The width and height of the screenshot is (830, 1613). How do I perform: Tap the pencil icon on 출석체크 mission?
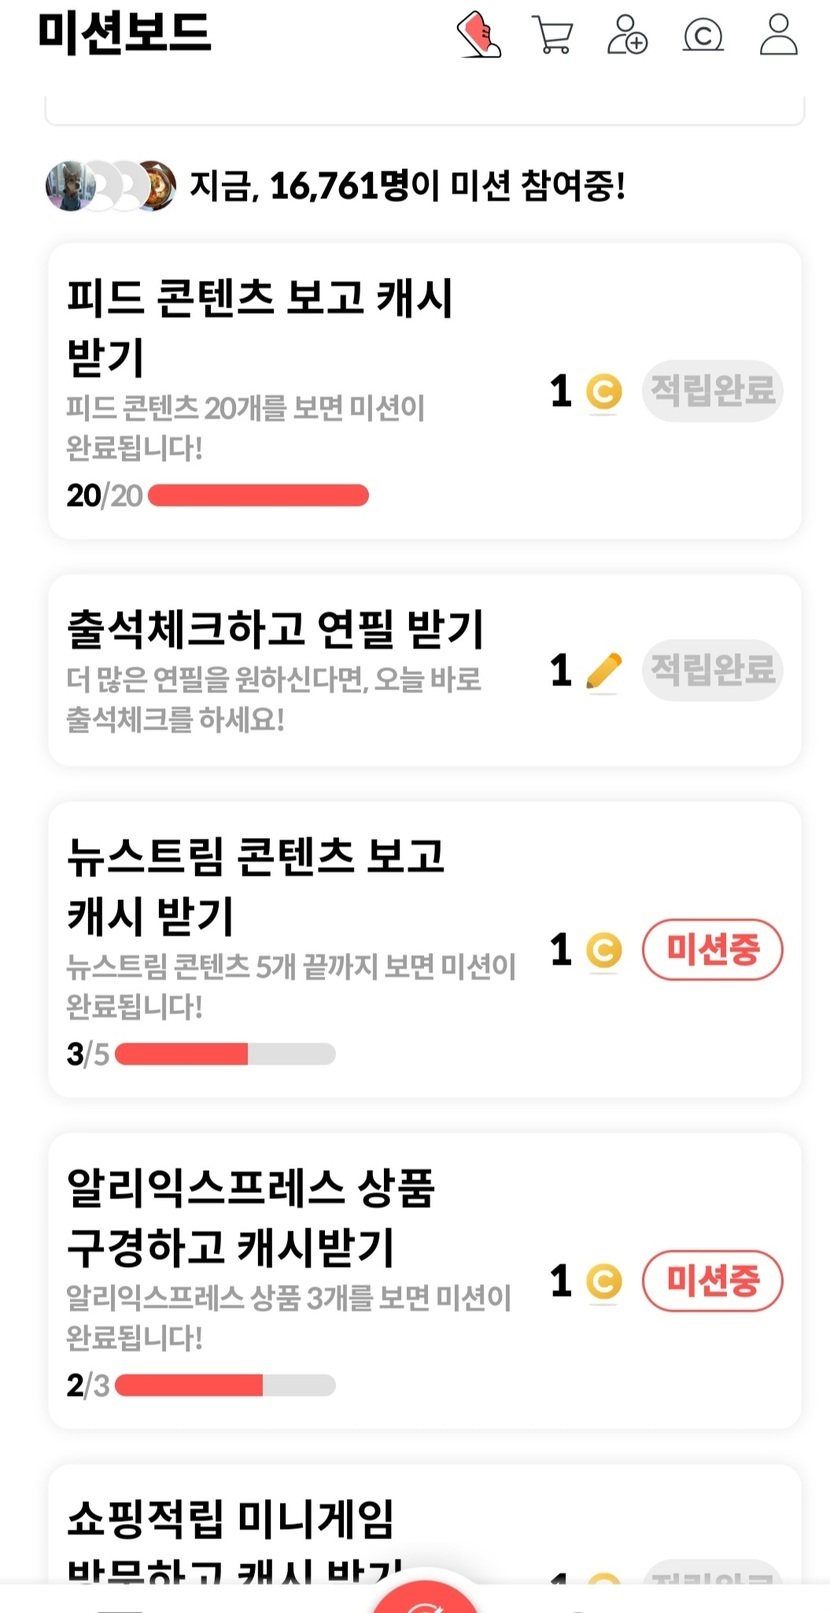603,671
